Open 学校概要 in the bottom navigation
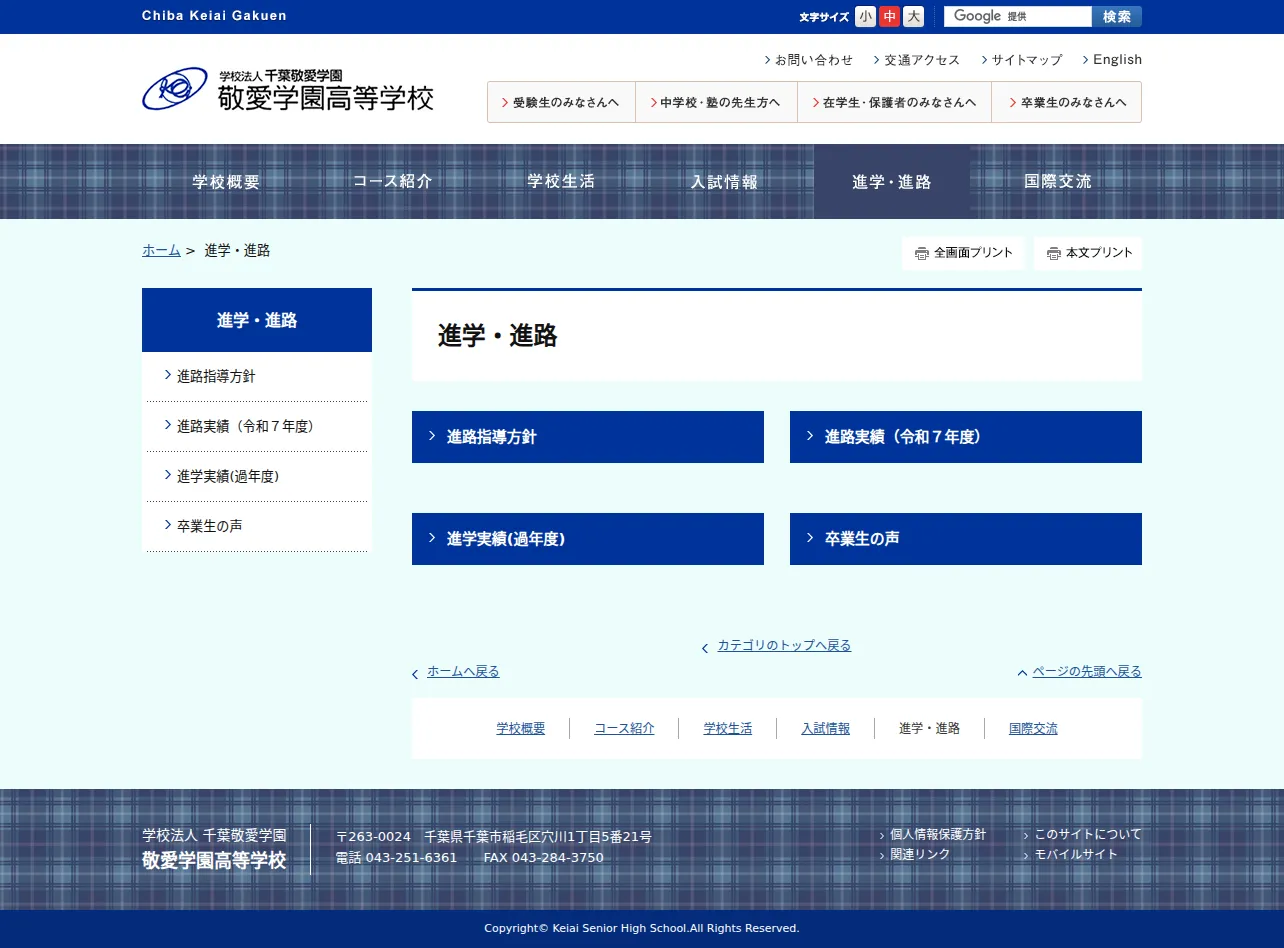 [521, 729]
